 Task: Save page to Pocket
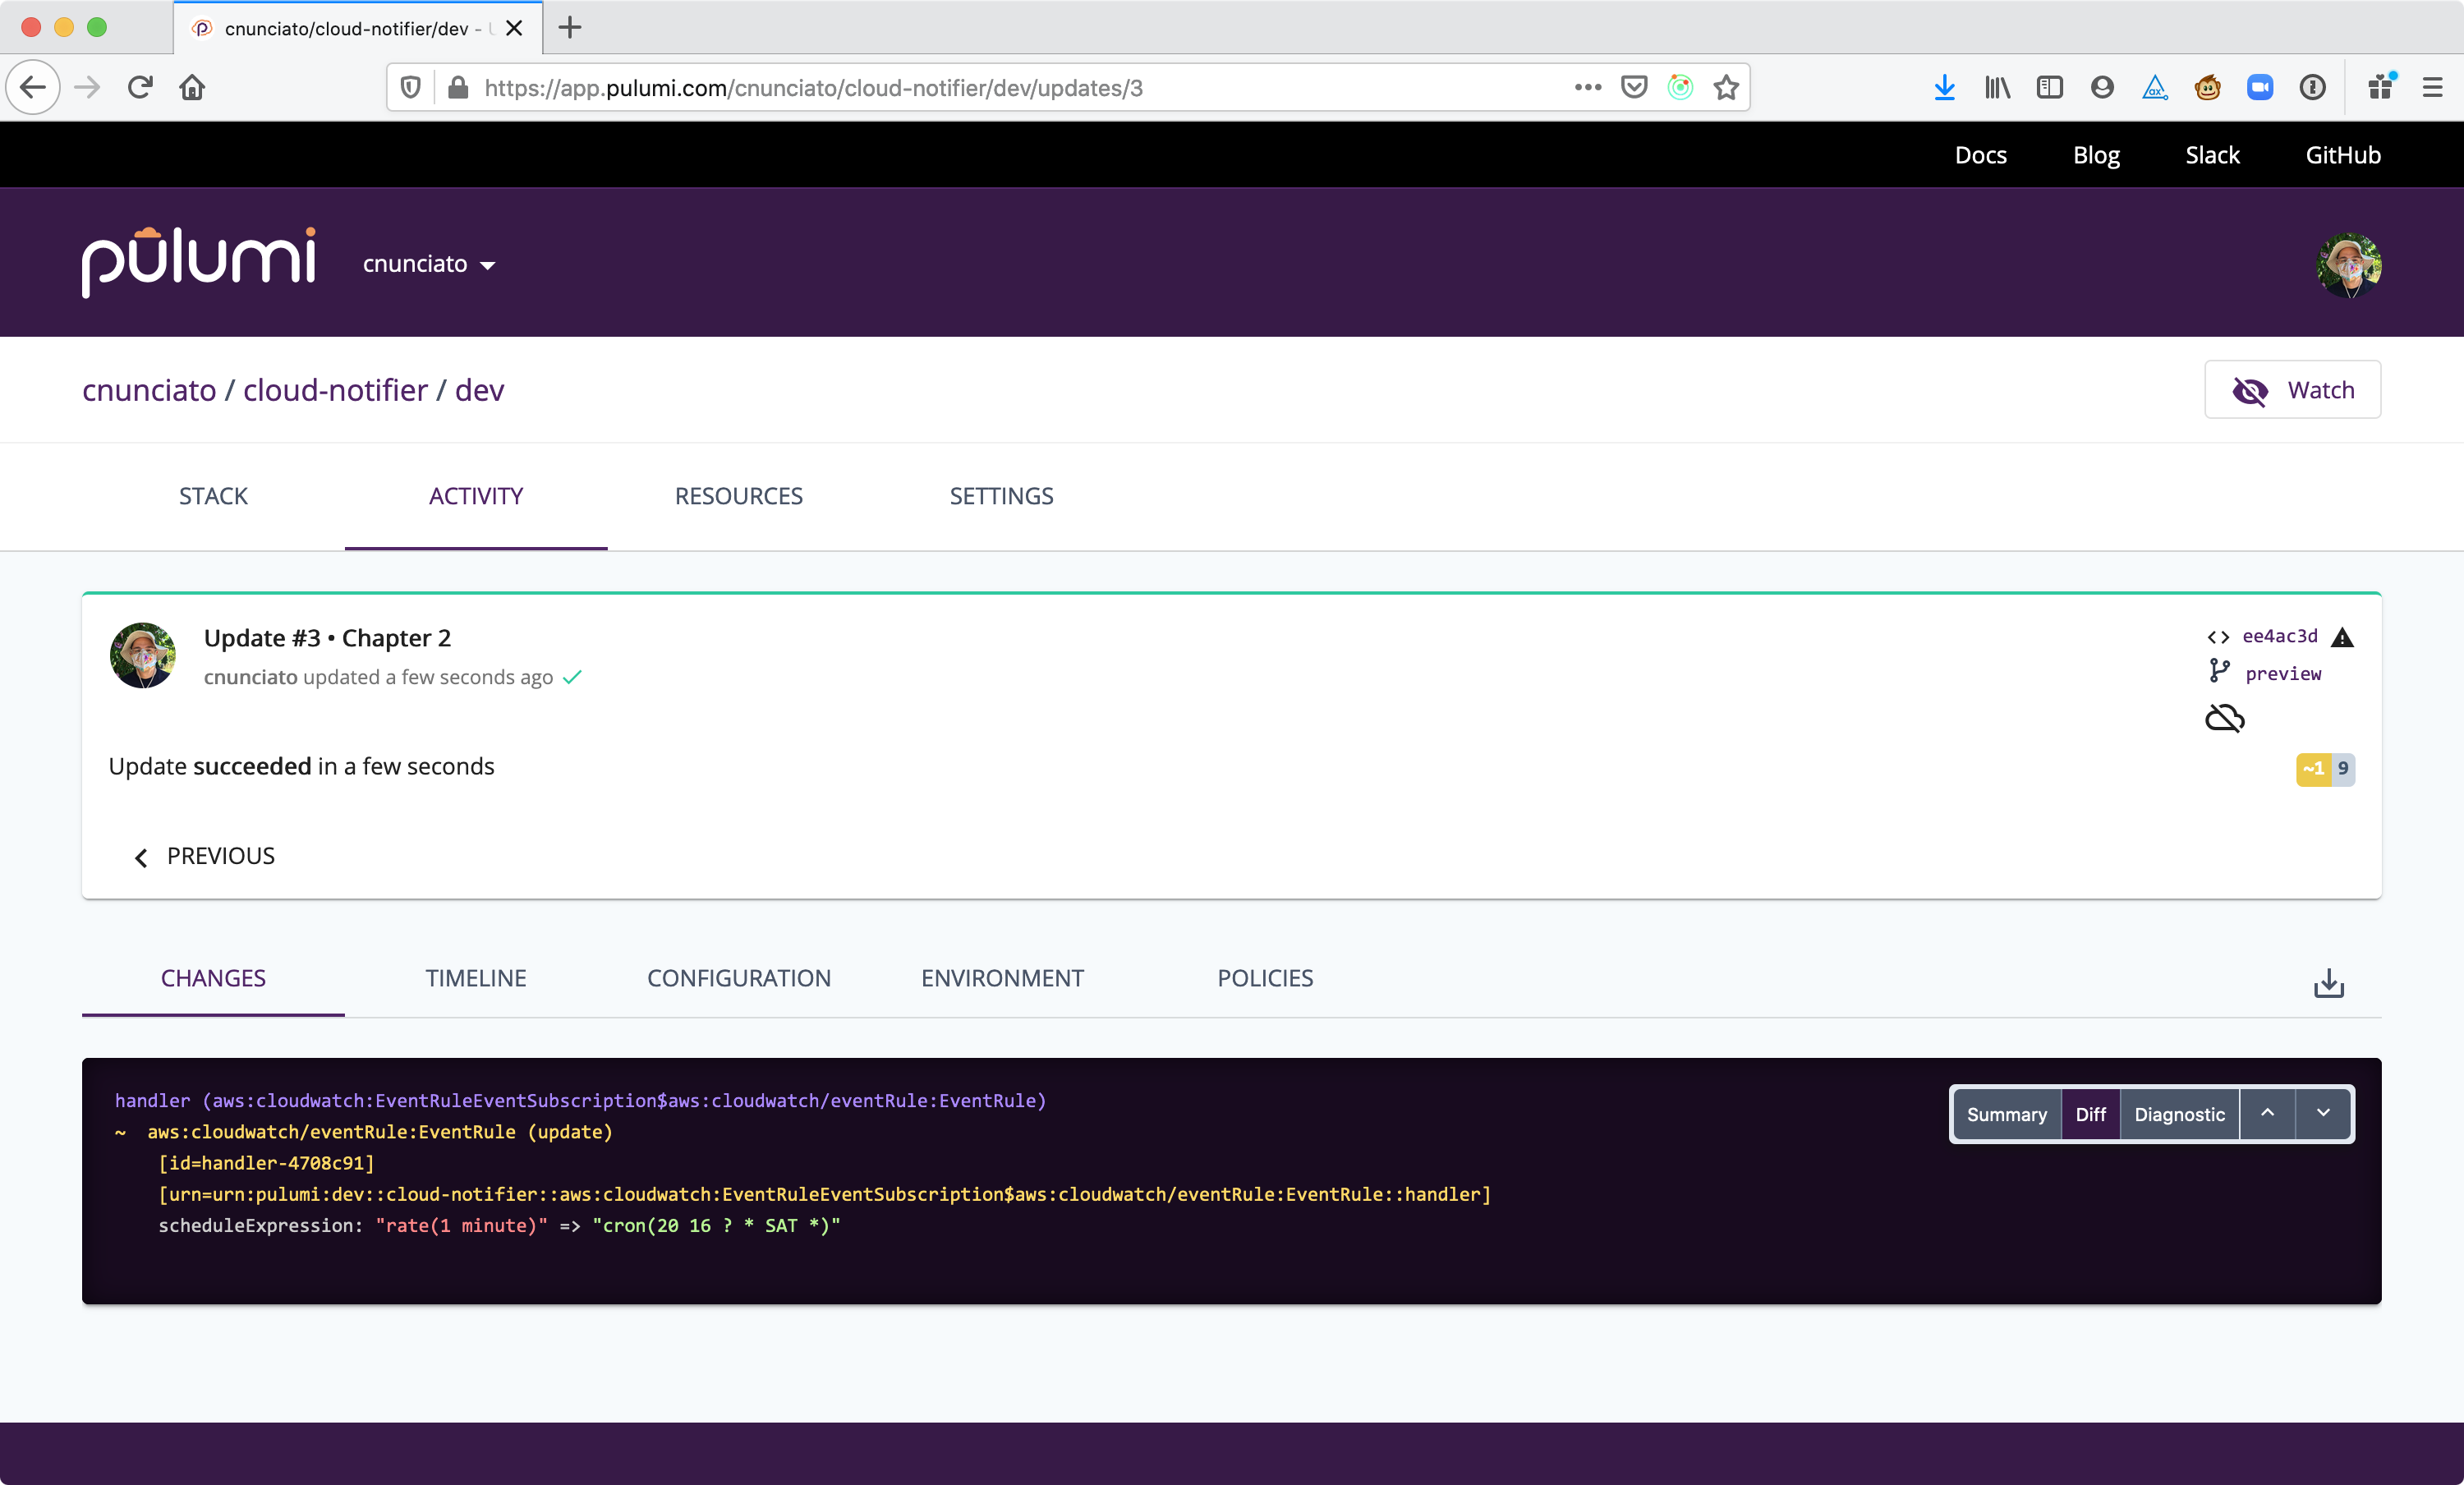click(1634, 88)
